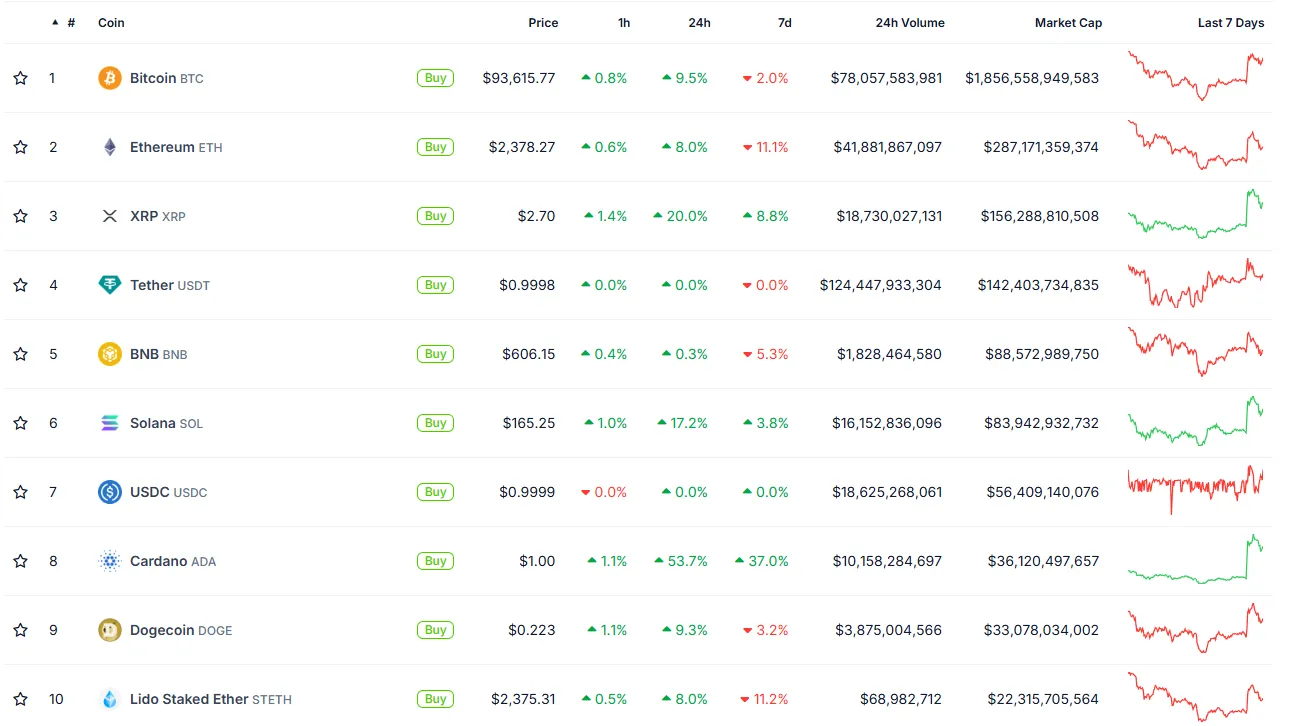The width and height of the screenshot is (1295, 726).
Task: Sort by the Price column header
Action: 543,23
